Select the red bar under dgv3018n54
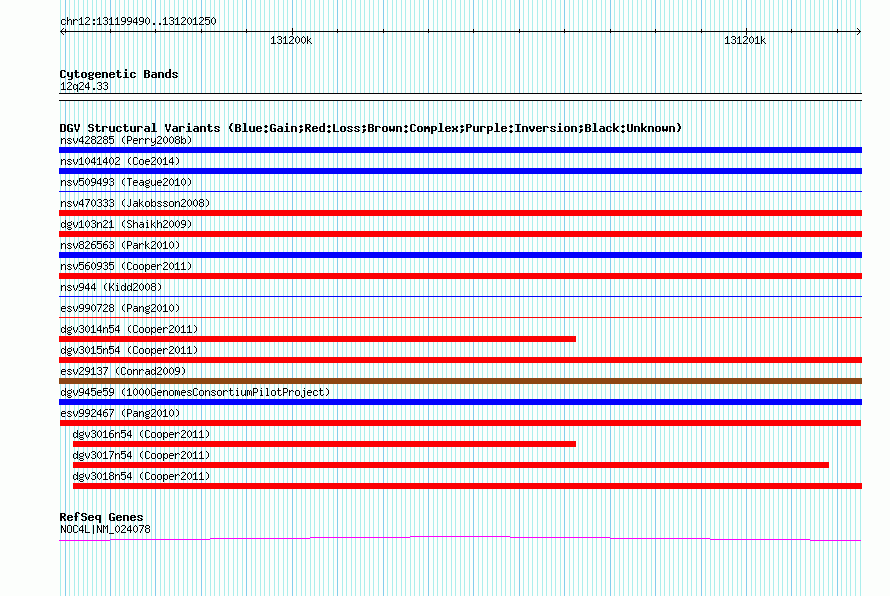The width and height of the screenshot is (890, 596). click(467, 486)
